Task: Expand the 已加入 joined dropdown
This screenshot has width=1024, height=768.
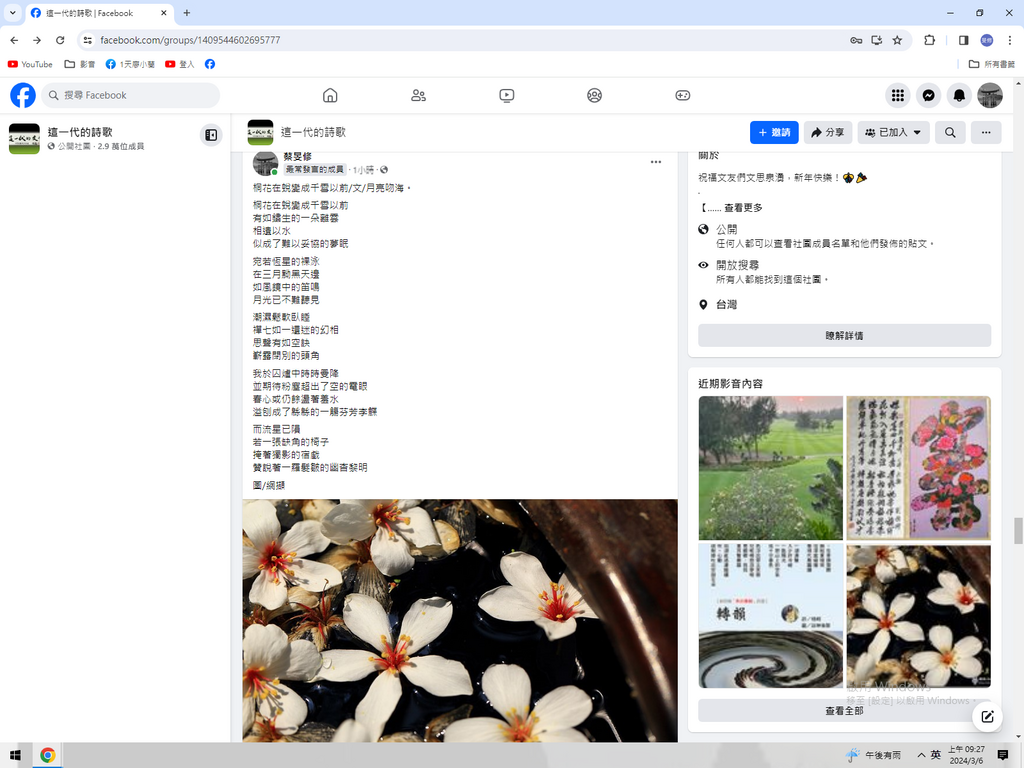Action: (x=893, y=132)
